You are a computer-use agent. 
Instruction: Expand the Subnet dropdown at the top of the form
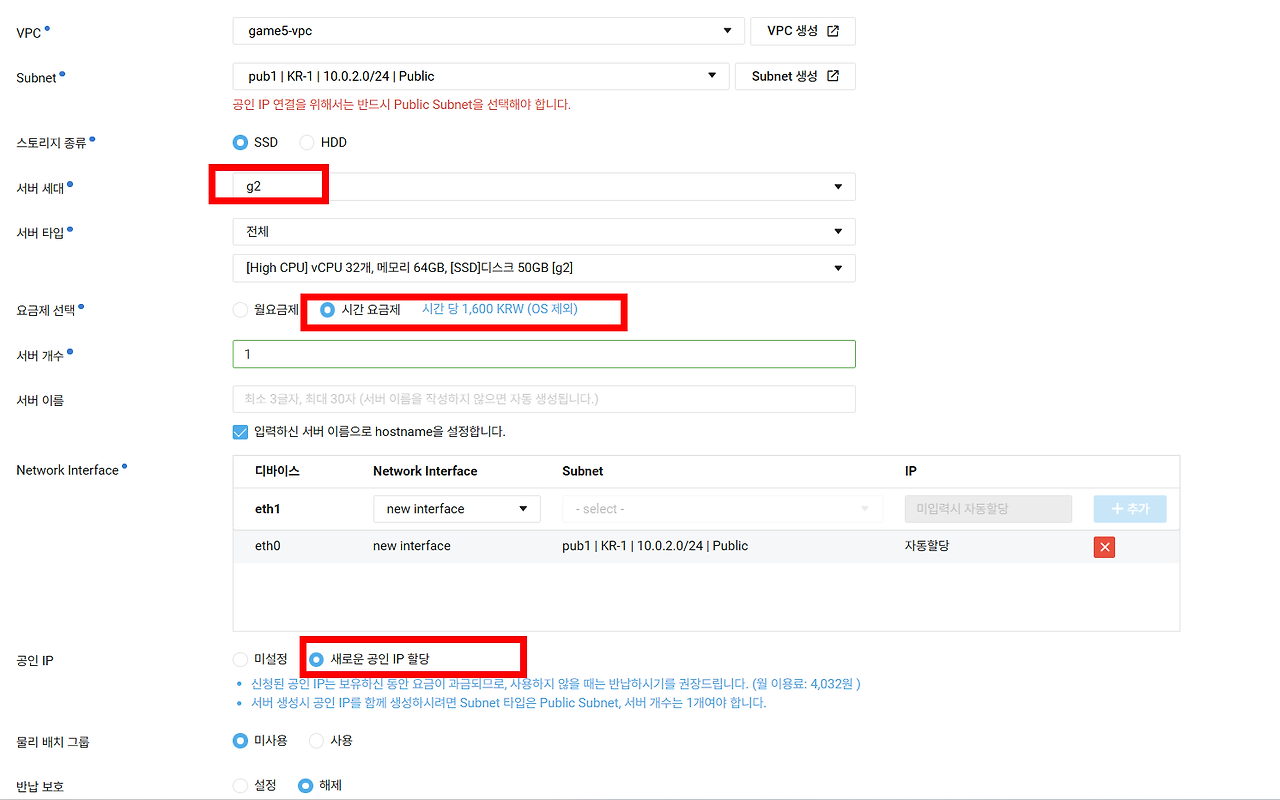(x=481, y=76)
